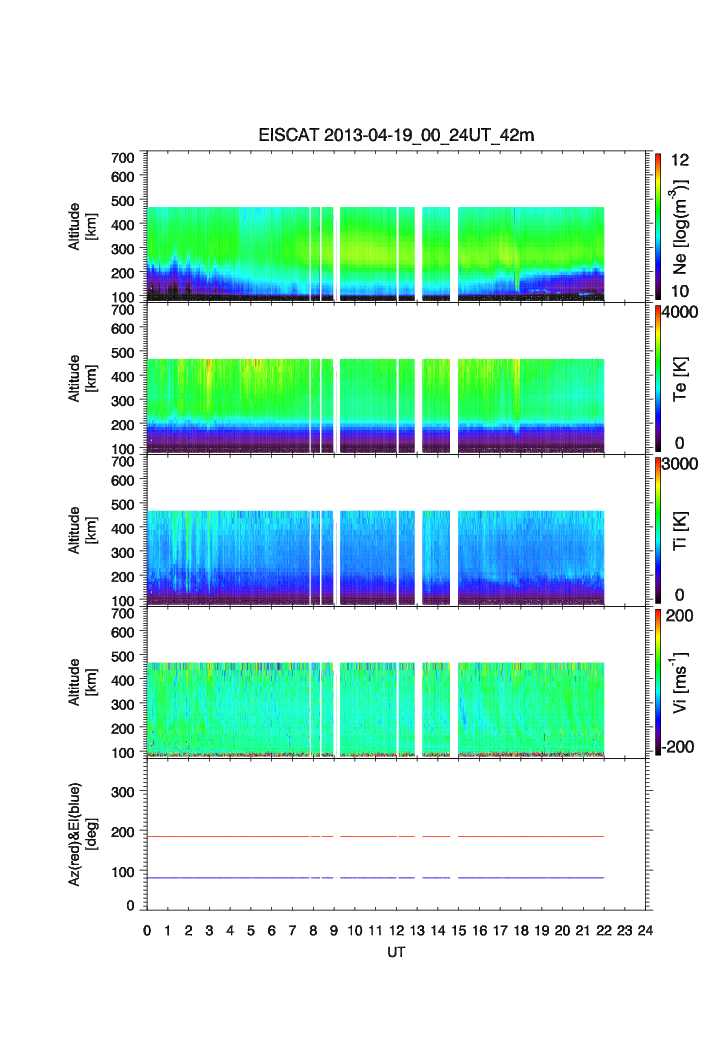708x1062 pixels.
Task: Click the Az(red)&El(blue) [deg] axis label
Action: tap(83, 834)
